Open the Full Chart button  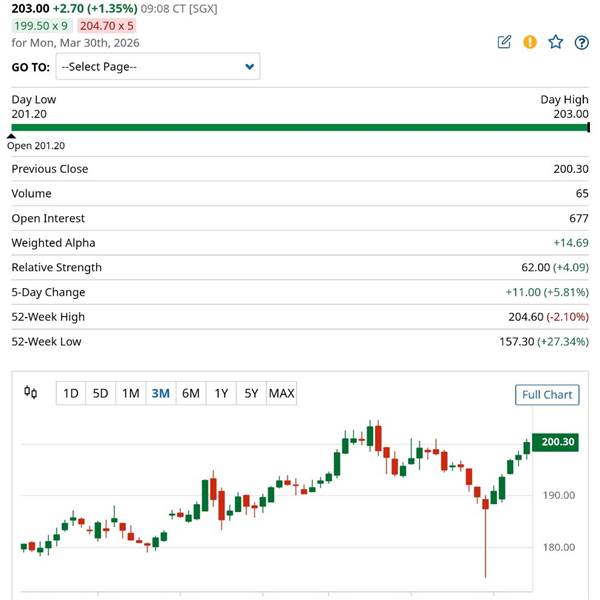547,395
